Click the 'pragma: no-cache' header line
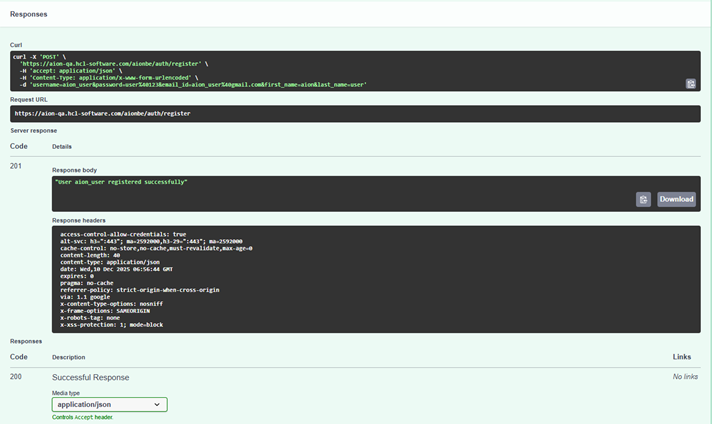 (87, 283)
